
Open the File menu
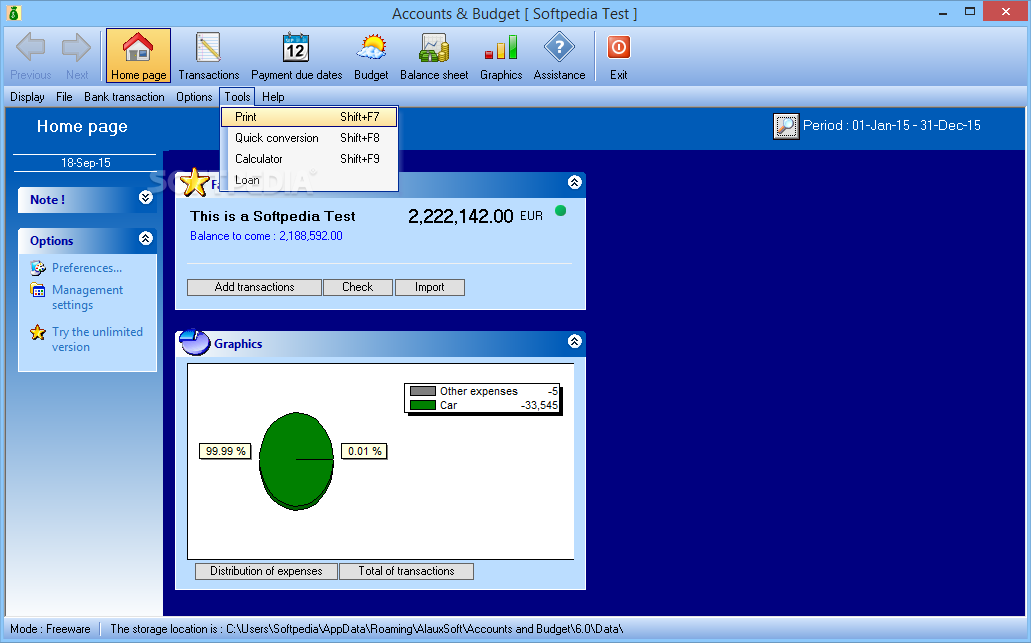coord(64,97)
